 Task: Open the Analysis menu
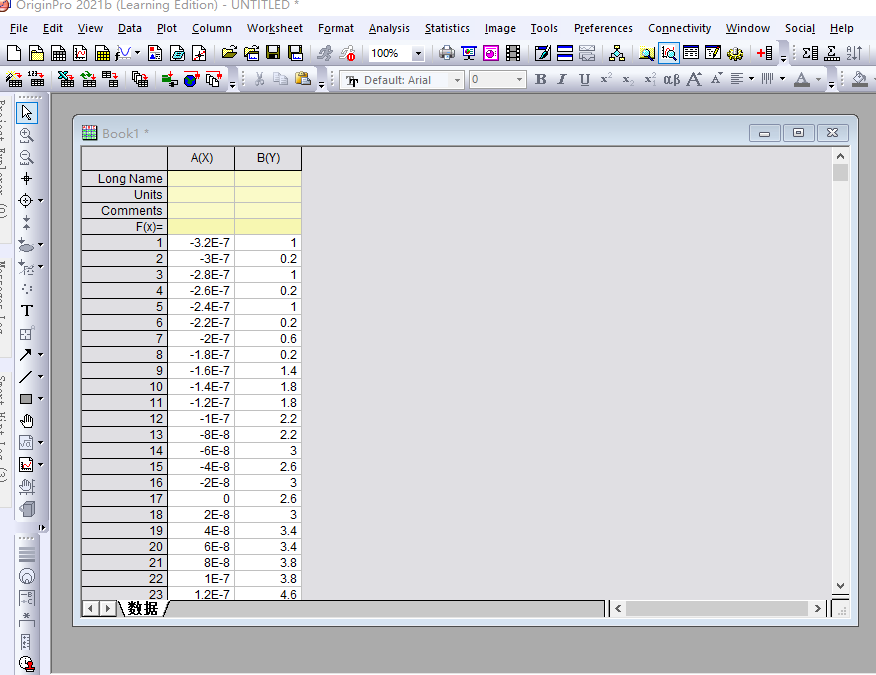click(389, 28)
